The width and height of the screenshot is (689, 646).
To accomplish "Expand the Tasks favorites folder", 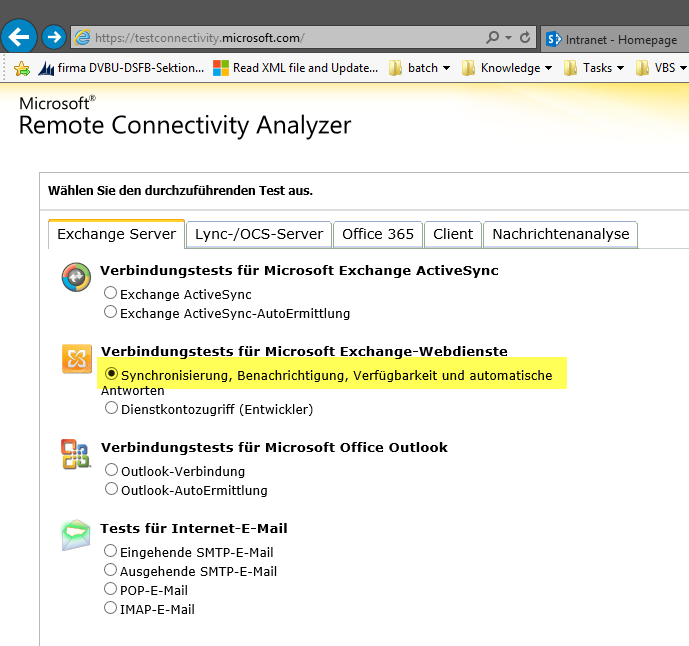I will [594, 68].
